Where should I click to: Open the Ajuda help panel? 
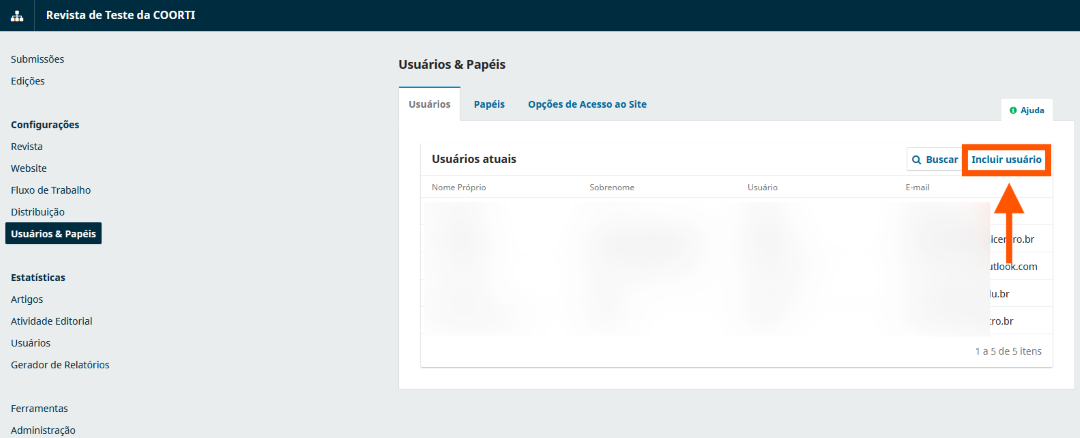tap(1026, 110)
